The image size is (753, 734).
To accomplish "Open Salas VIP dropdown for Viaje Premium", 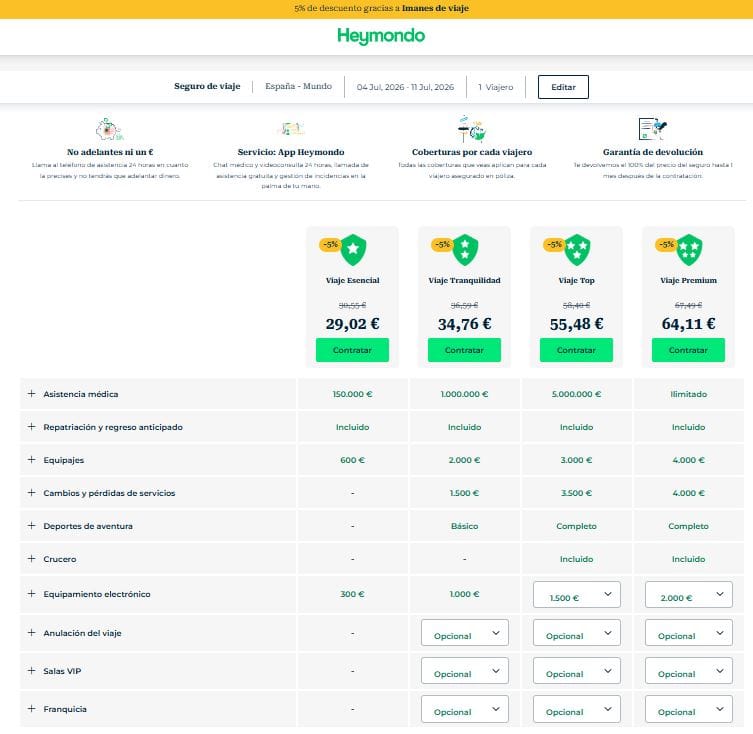I will [688, 671].
